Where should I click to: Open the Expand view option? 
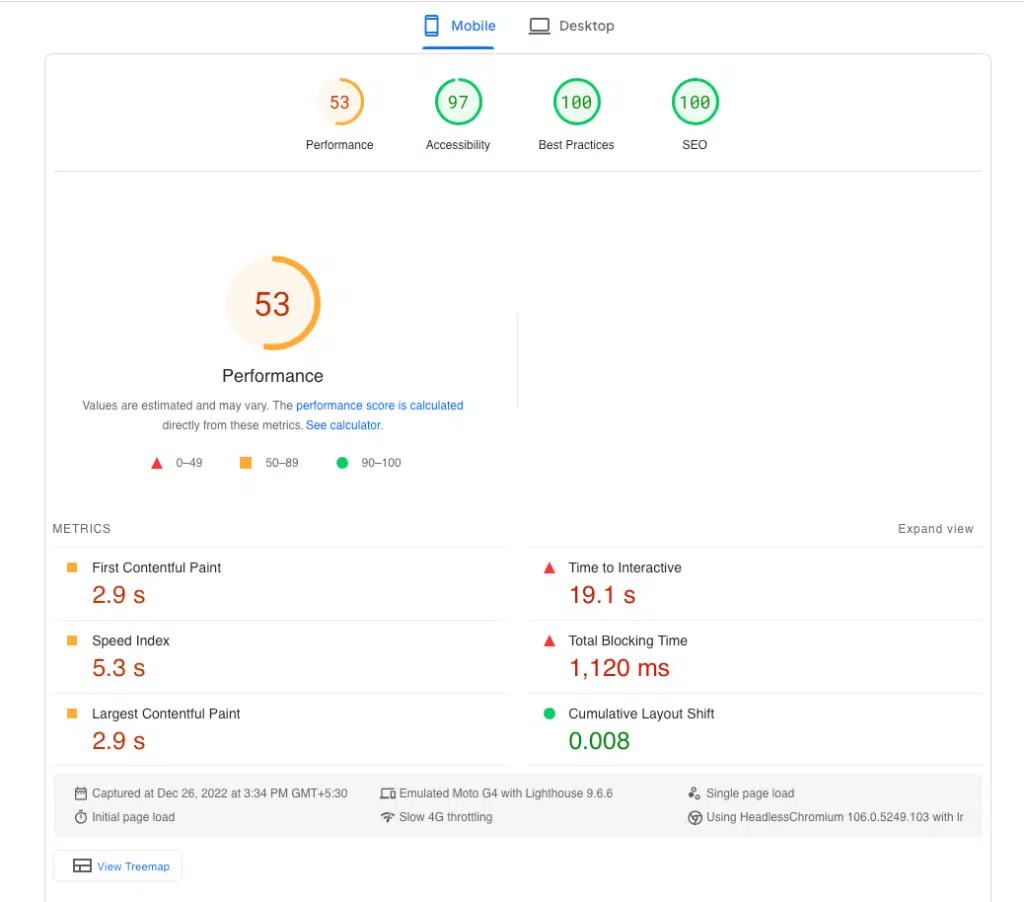pos(935,528)
